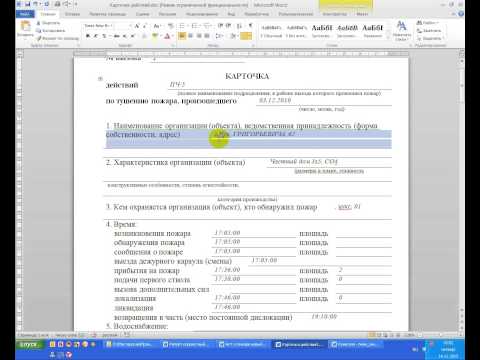Click the Bullets list icon
Image resolution: width=480 pixels, height=360 pixels.
point(183,26)
